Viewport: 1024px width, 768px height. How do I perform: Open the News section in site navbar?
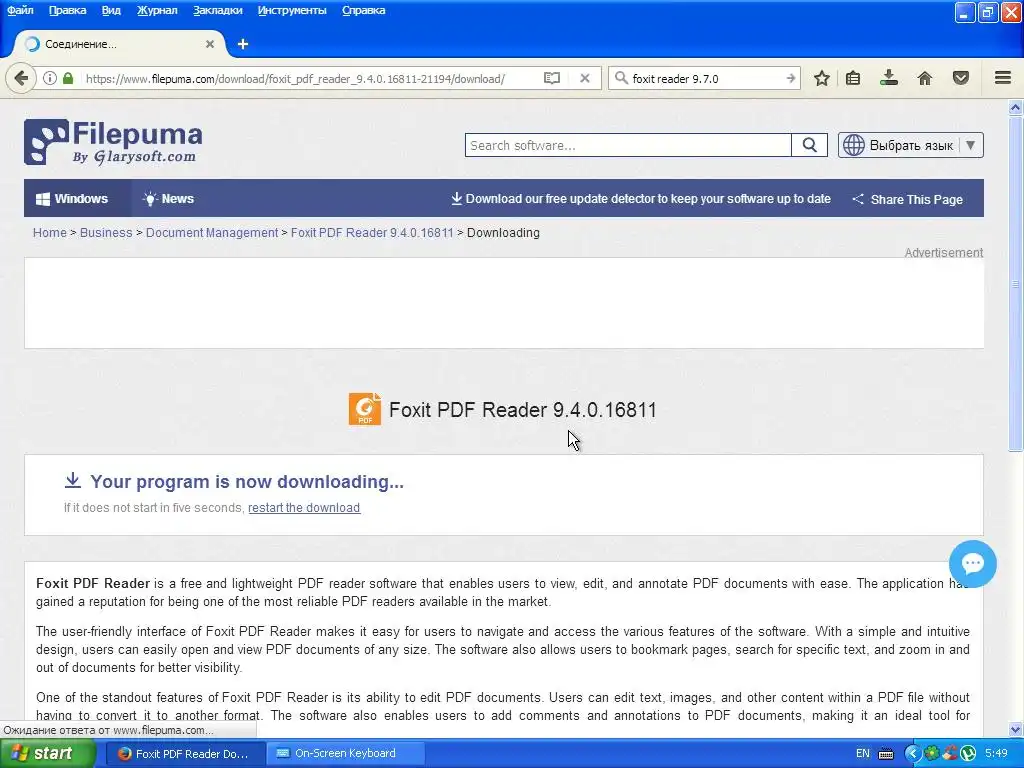coord(169,199)
